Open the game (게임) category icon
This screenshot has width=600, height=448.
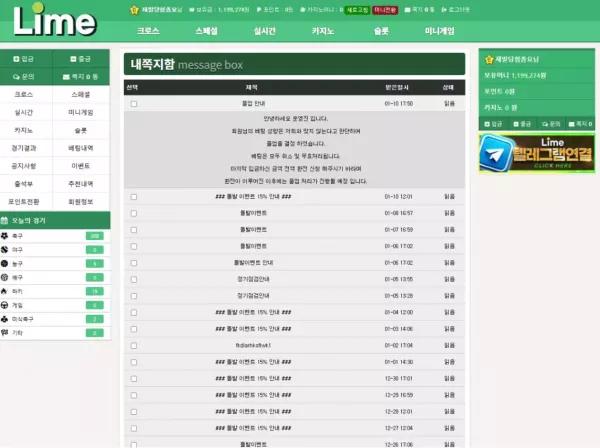coord(6,305)
